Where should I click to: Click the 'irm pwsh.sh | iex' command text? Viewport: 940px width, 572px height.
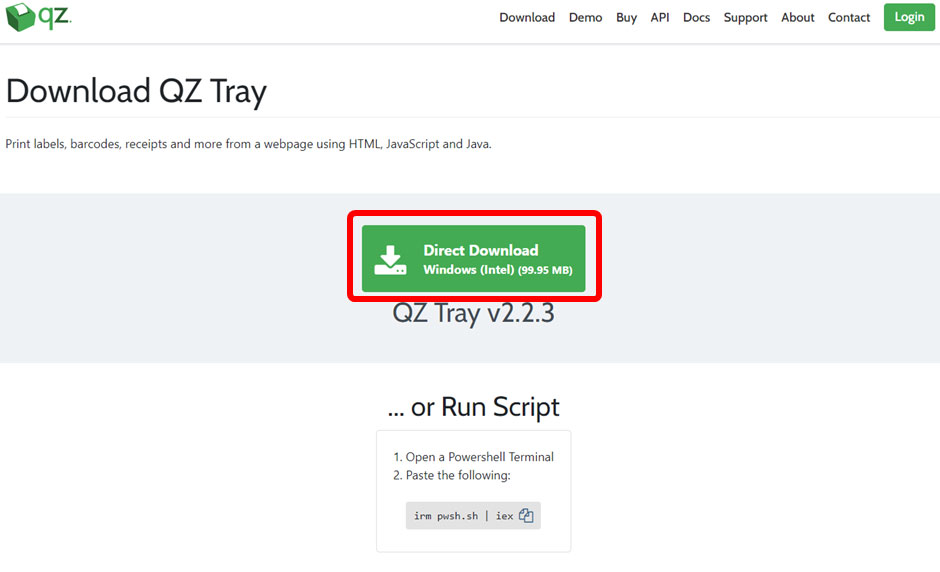(463, 516)
